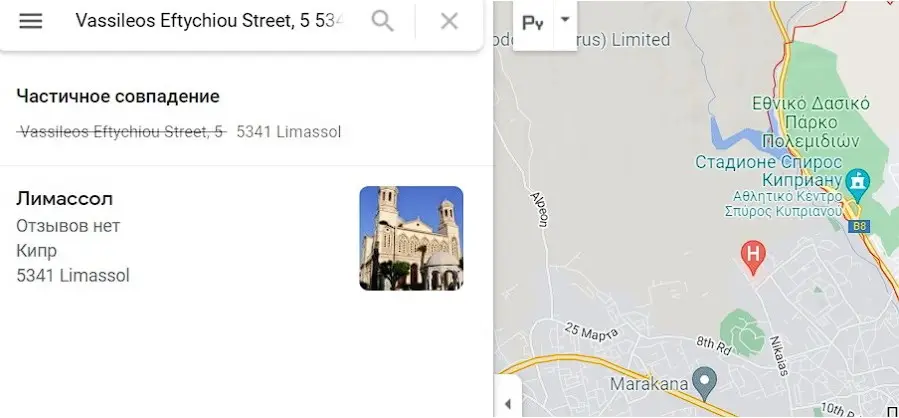Open the hamburger main menu
Image resolution: width=899 pixels, height=418 pixels.
pyautogui.click(x=31, y=21)
